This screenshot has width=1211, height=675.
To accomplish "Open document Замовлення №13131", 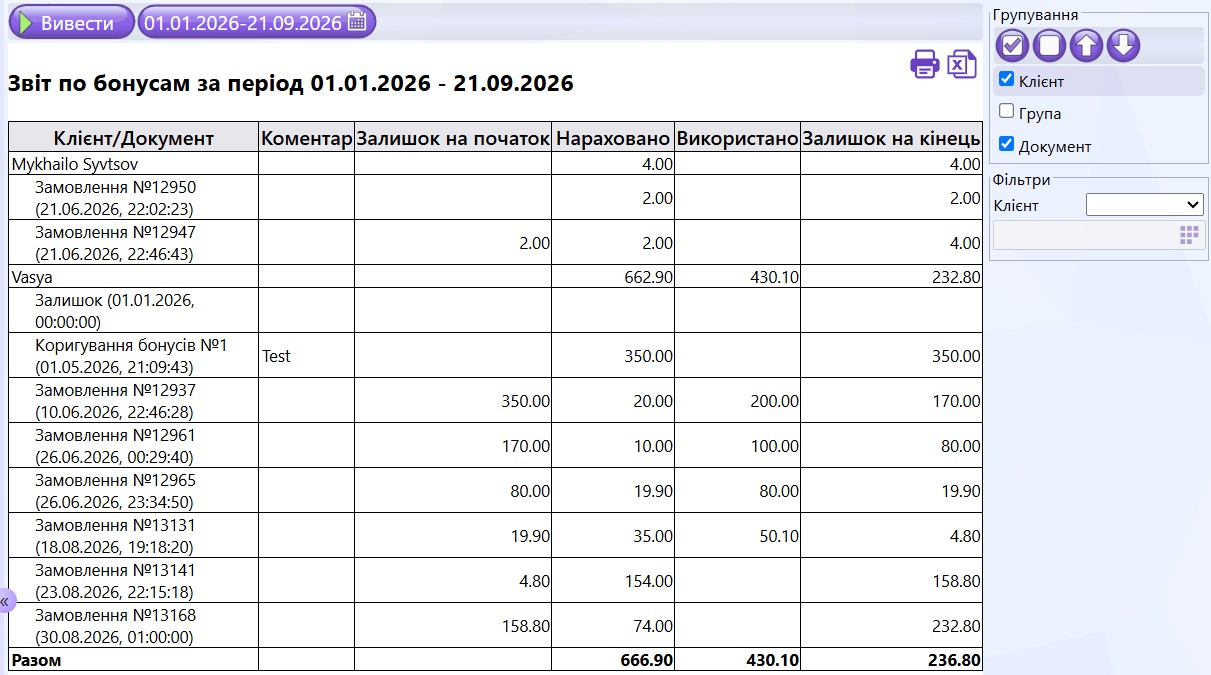I will [x=115, y=536].
